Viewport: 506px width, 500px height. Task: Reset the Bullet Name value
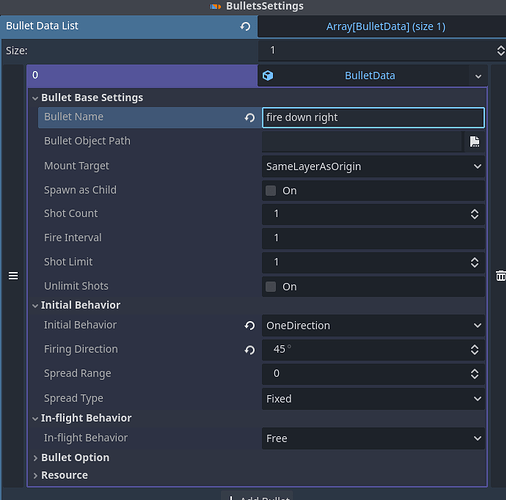pyautogui.click(x=250, y=118)
